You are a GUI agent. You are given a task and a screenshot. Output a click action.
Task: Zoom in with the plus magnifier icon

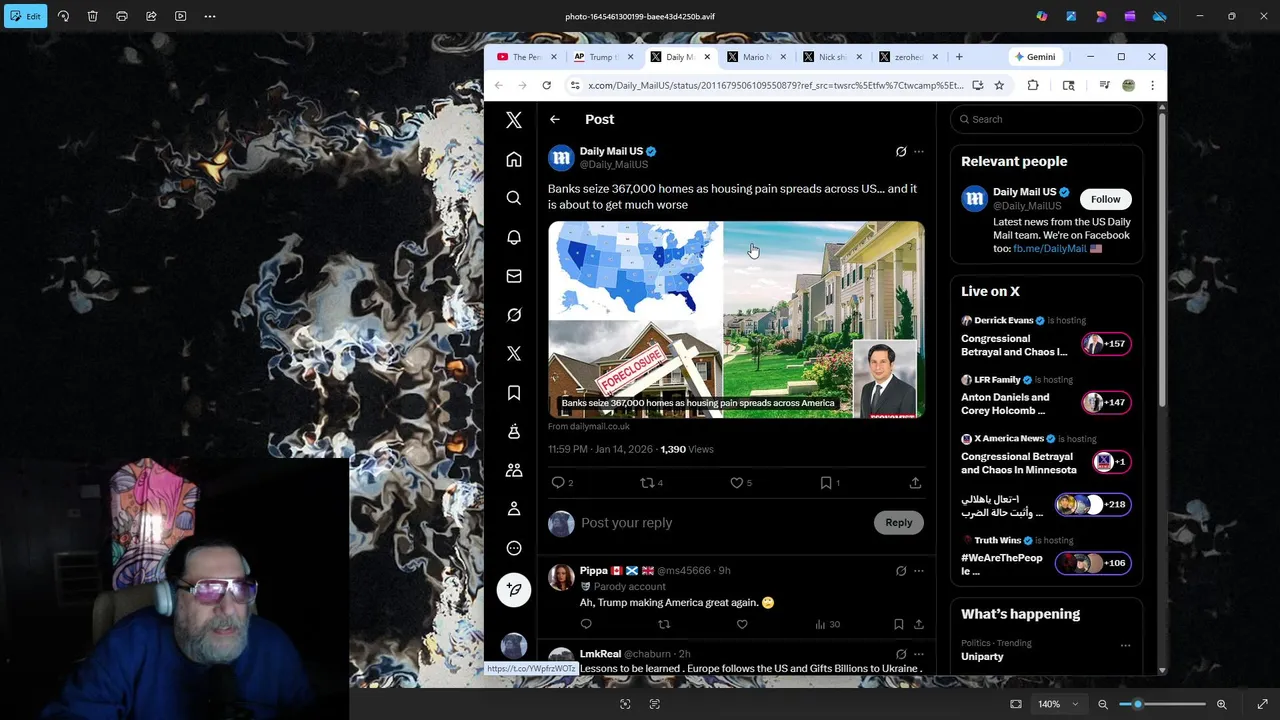pyautogui.click(x=1221, y=704)
